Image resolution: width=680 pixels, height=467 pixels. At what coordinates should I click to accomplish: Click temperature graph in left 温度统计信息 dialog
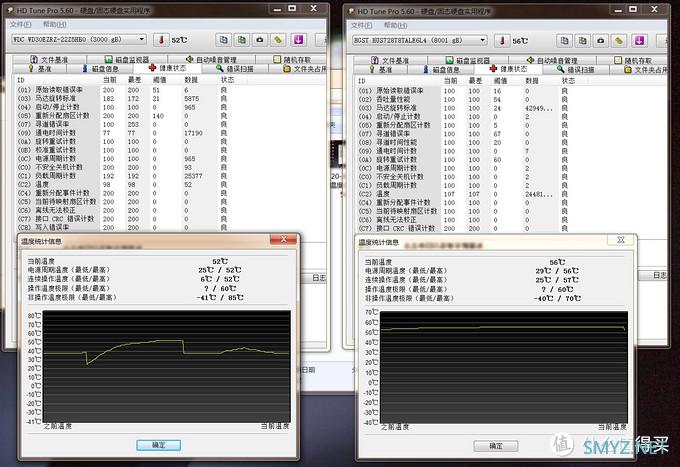coord(167,366)
